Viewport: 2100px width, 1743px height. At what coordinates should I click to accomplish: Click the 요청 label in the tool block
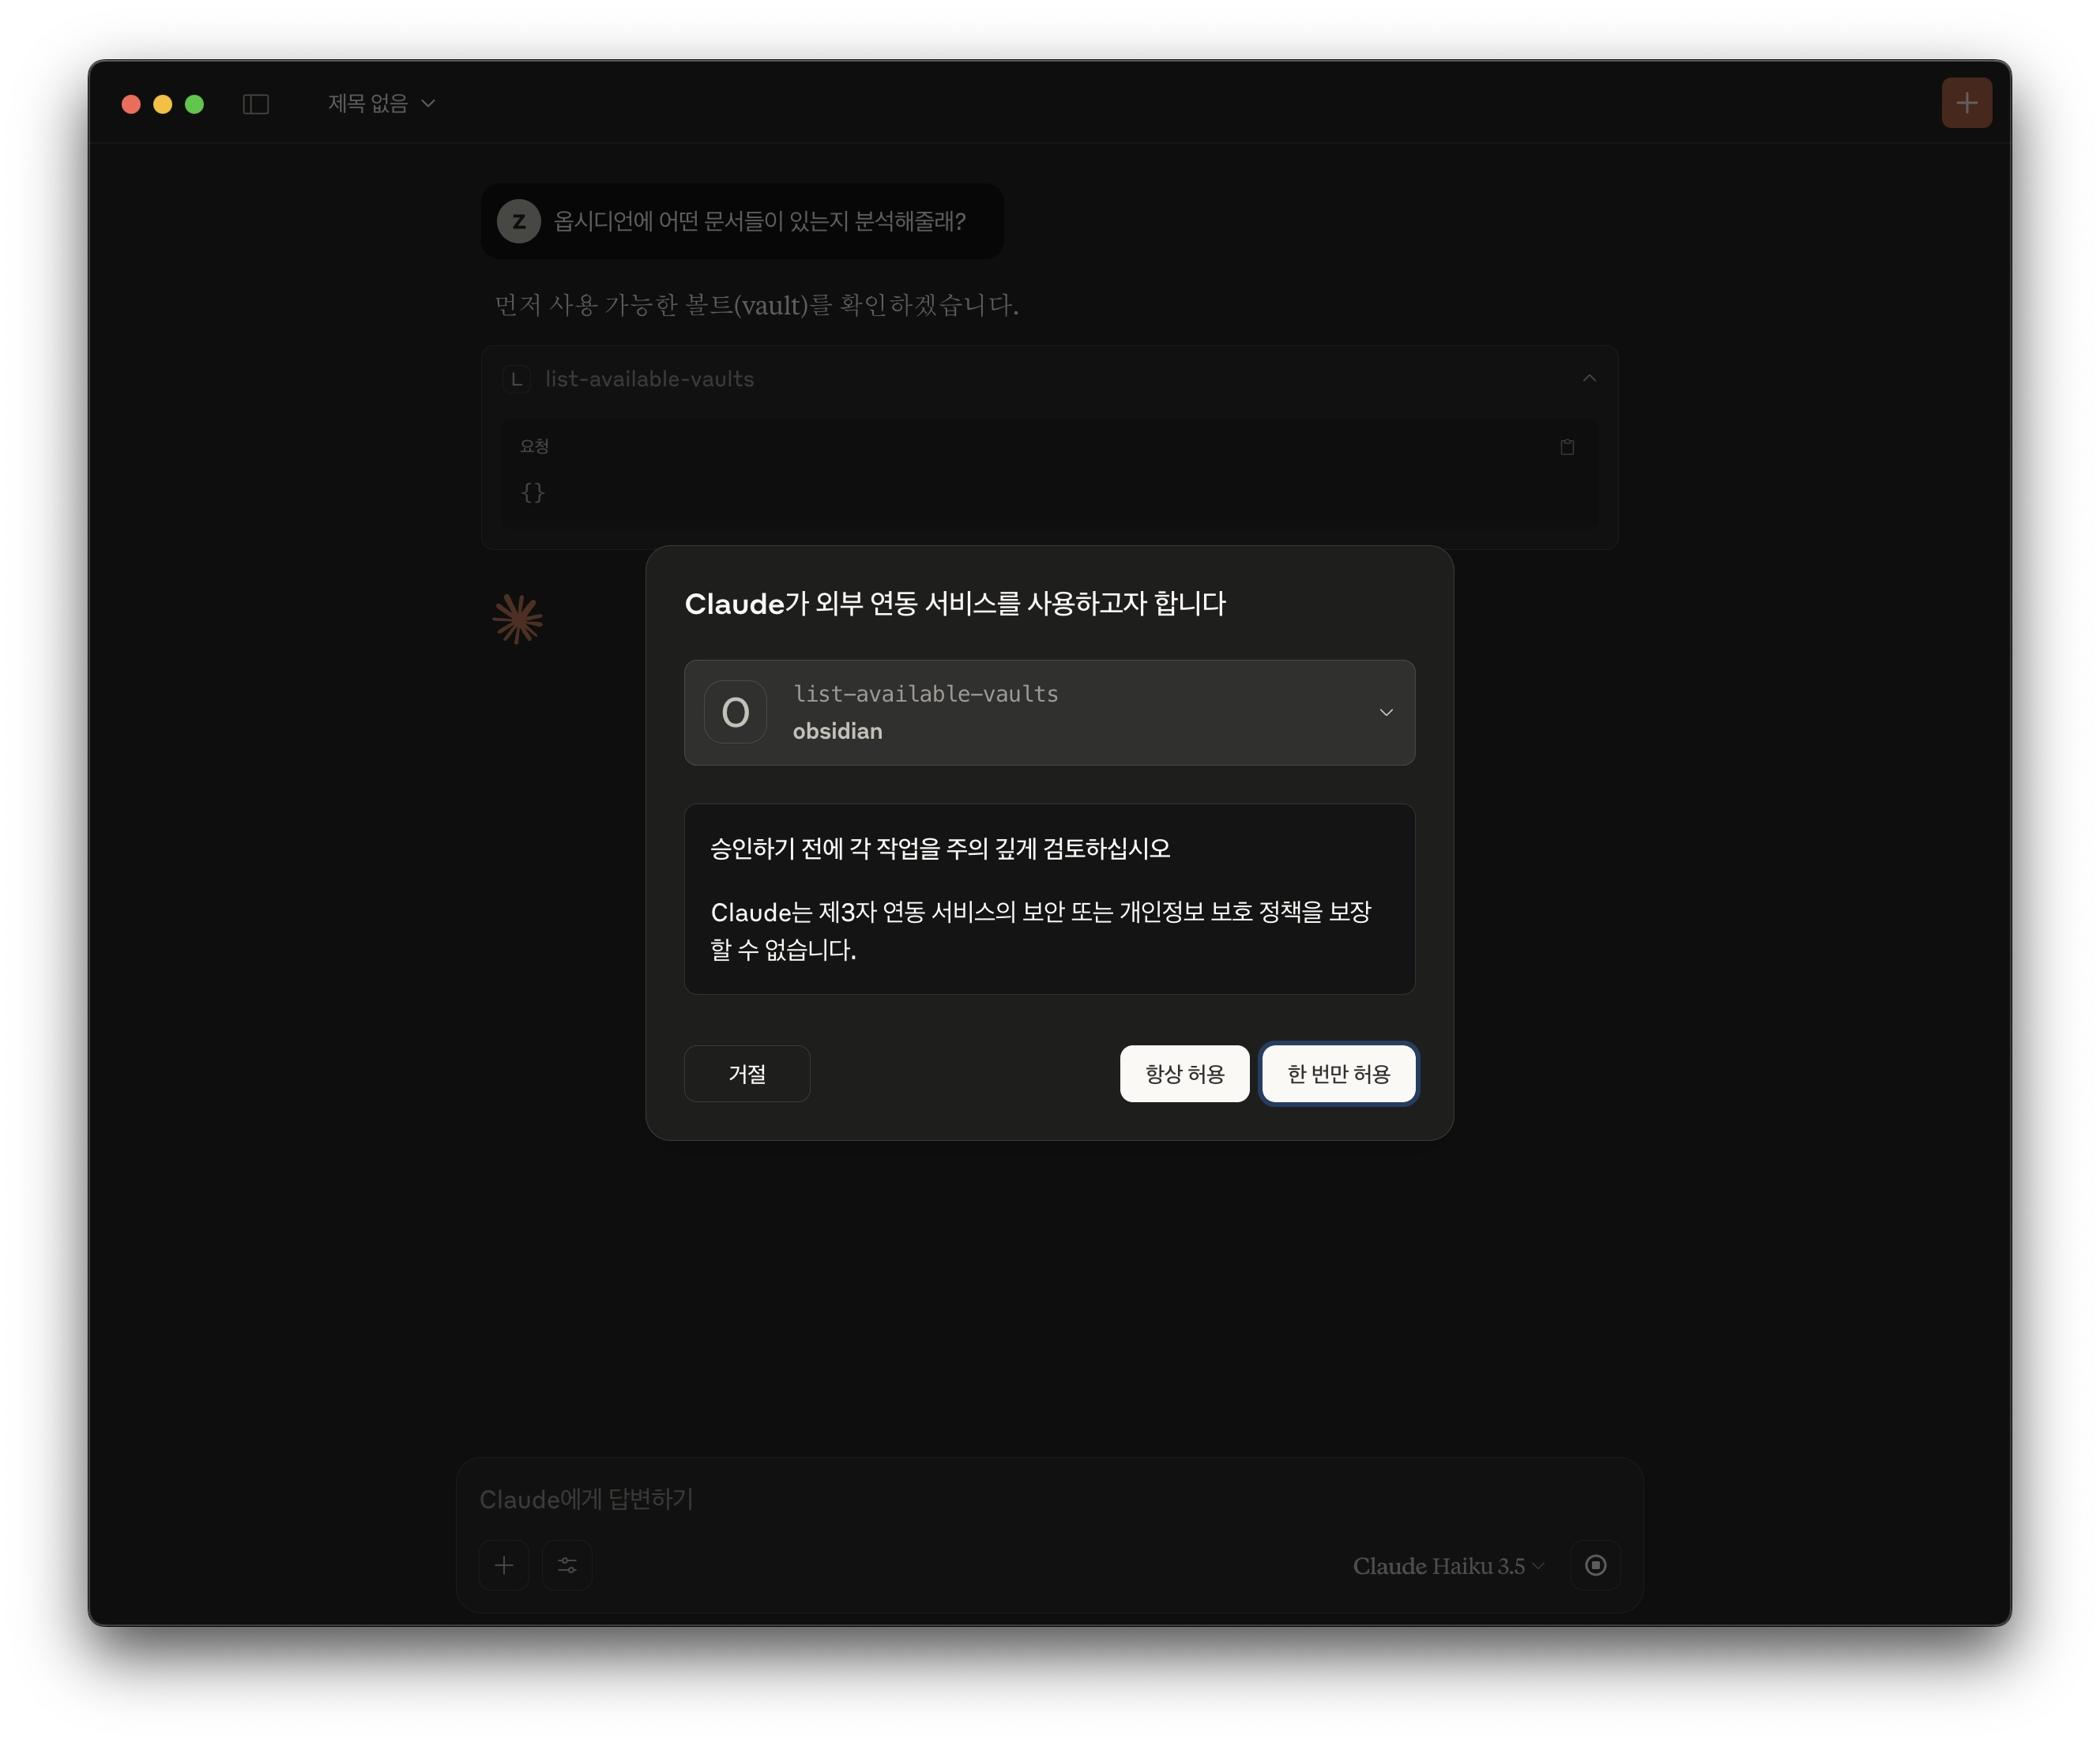534,446
